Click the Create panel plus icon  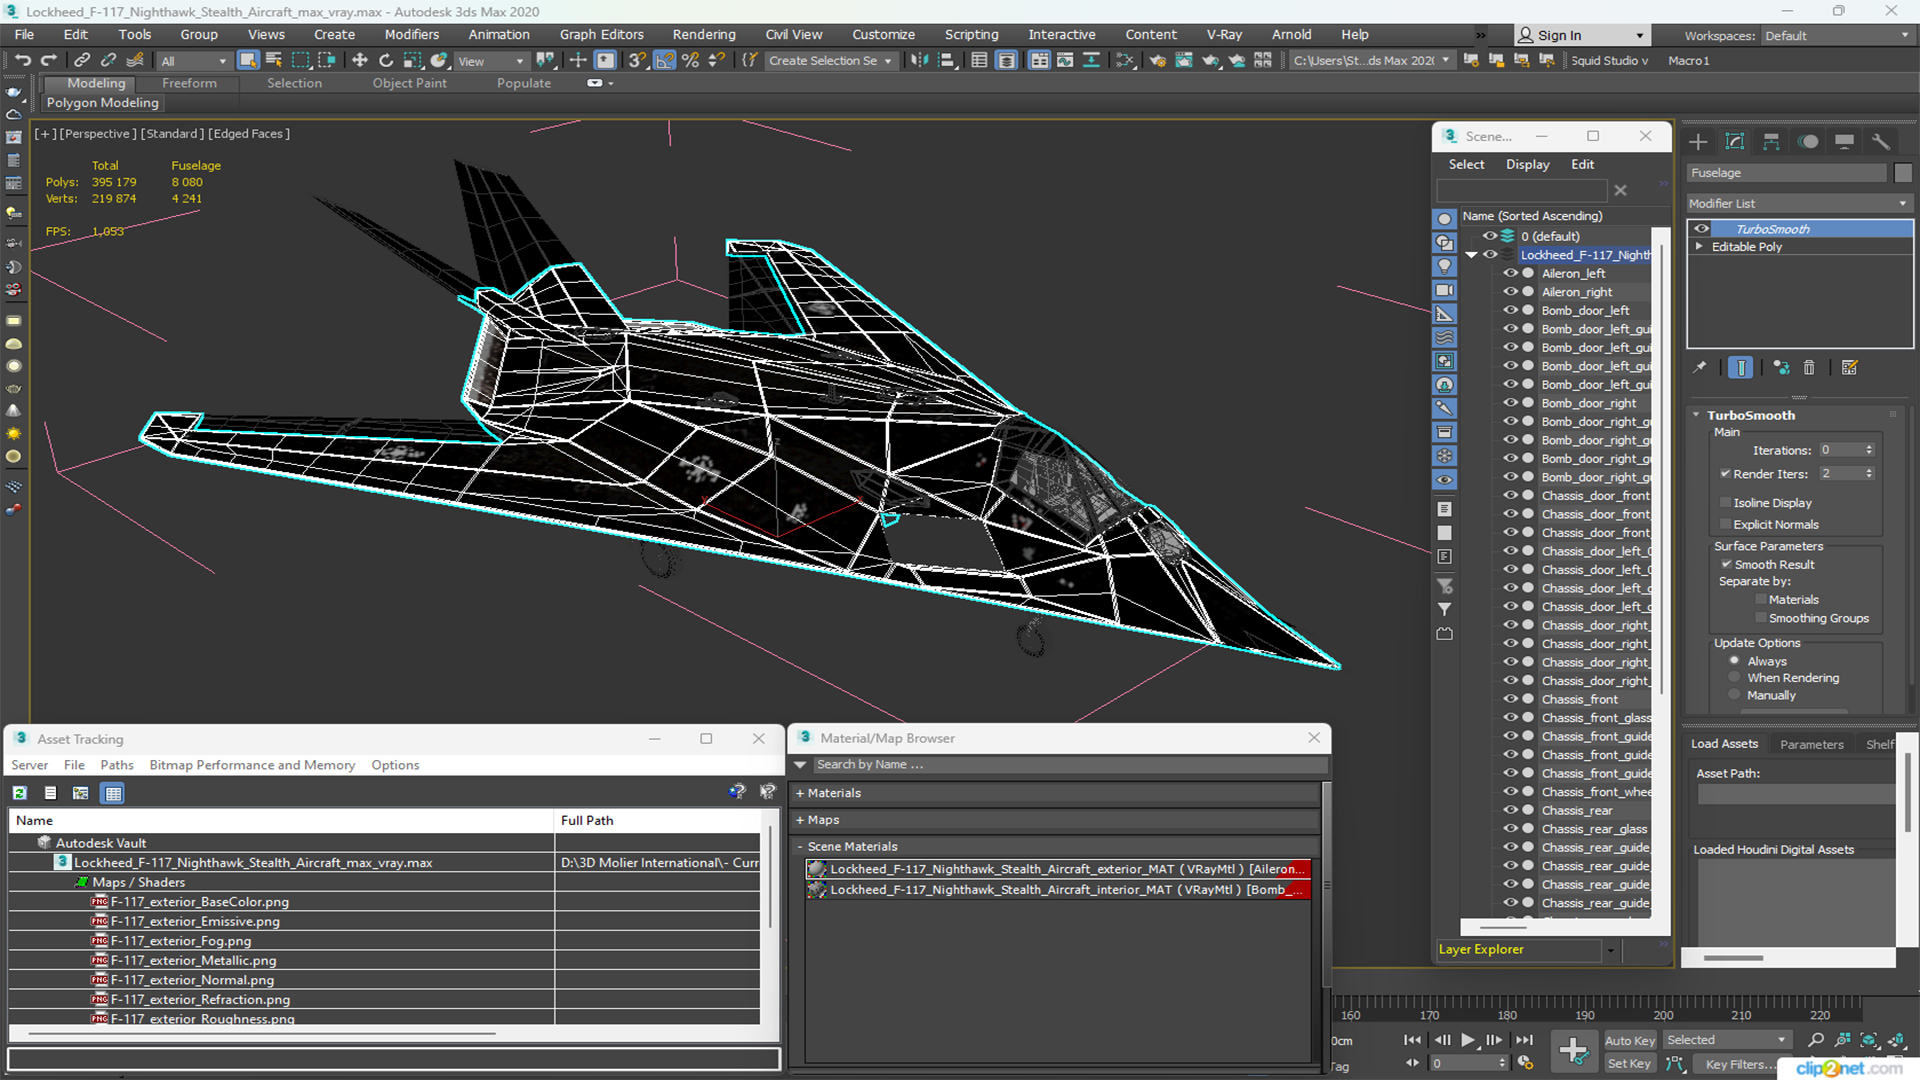tap(1698, 142)
